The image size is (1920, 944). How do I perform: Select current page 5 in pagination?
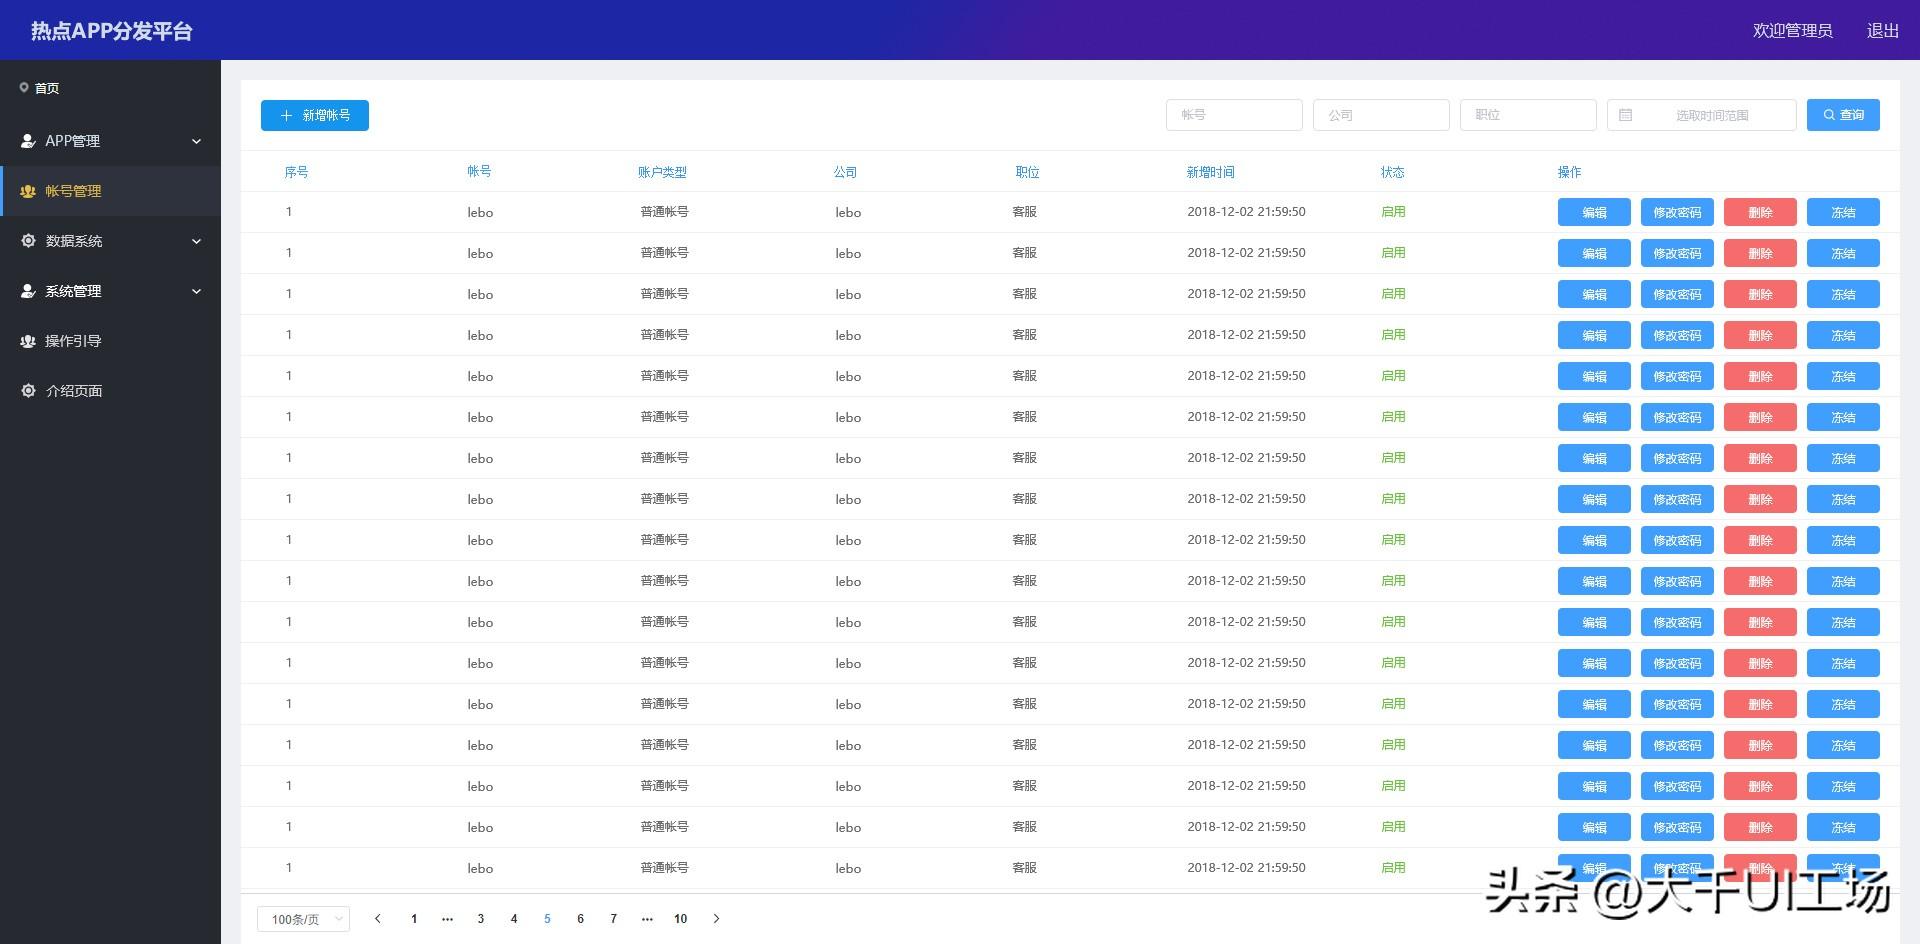(x=547, y=919)
